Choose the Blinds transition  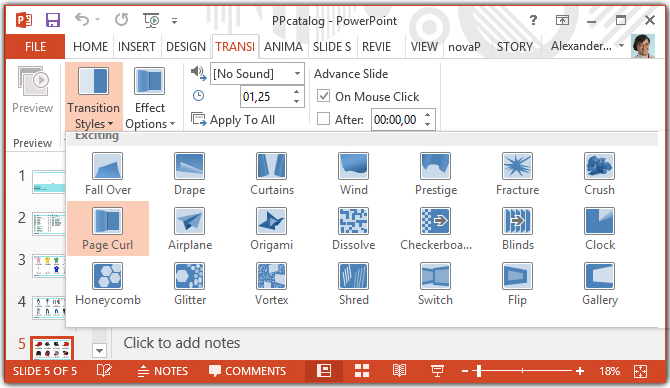coord(517,229)
